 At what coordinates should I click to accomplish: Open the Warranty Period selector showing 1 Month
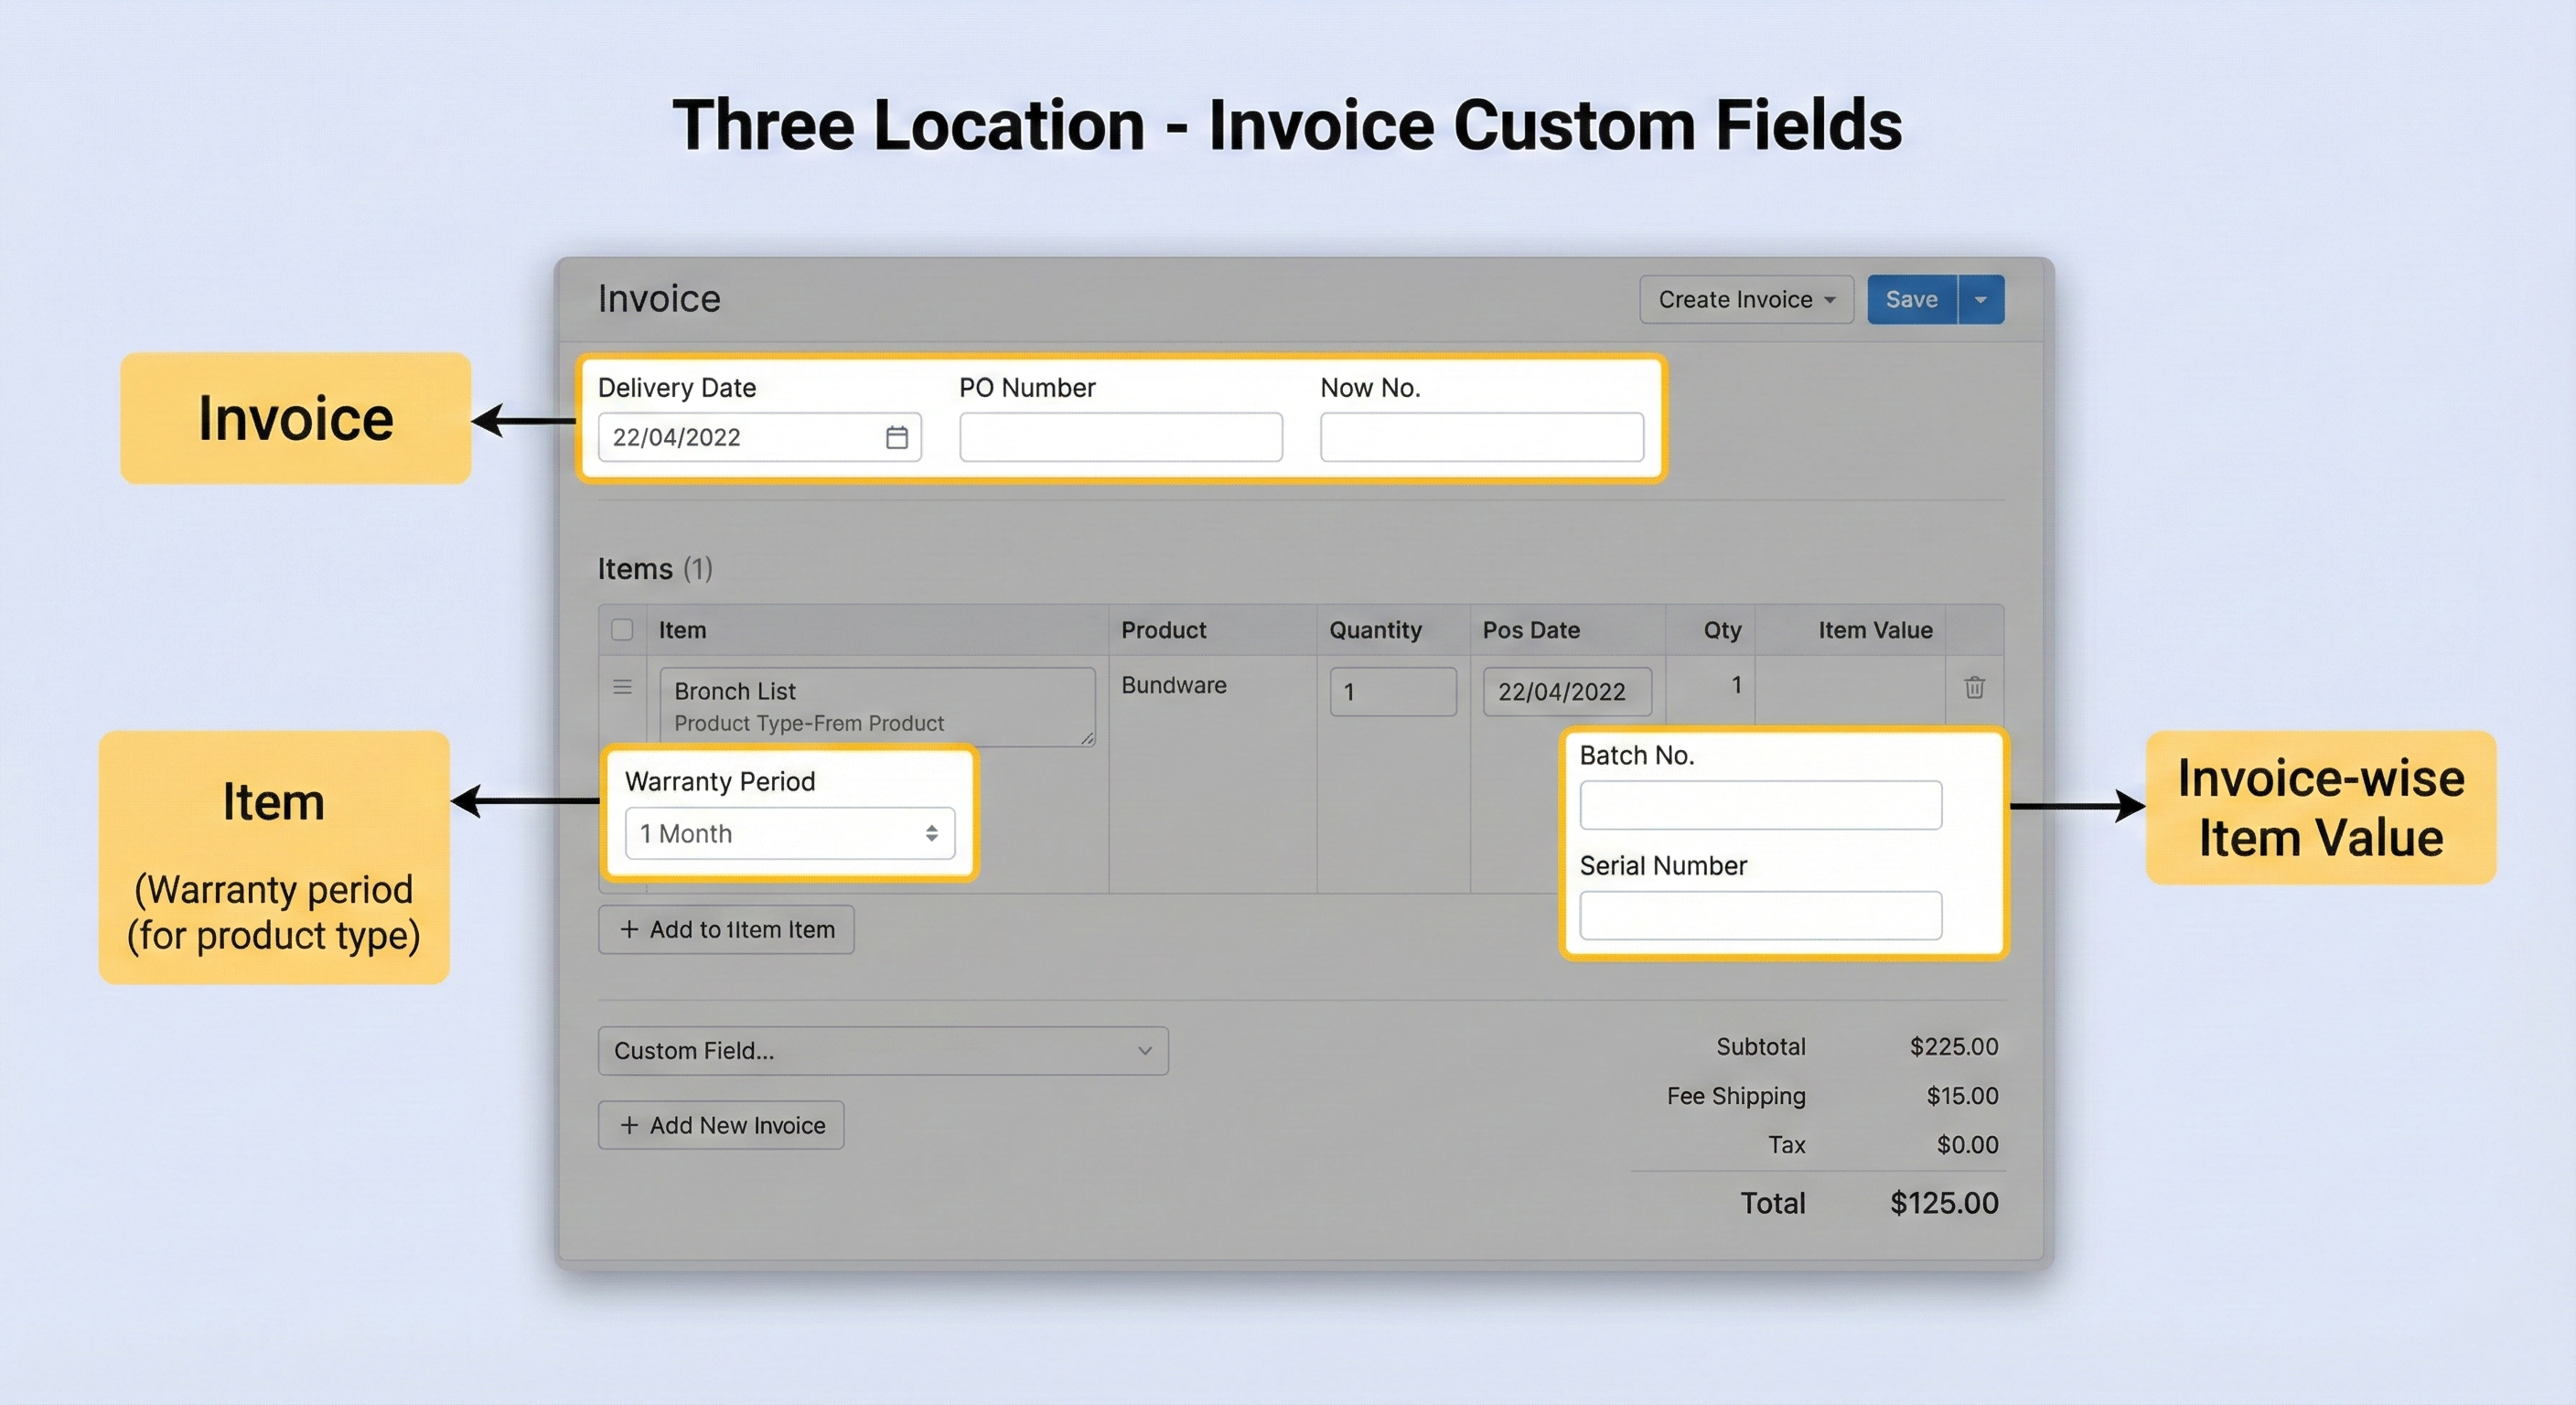[790, 833]
